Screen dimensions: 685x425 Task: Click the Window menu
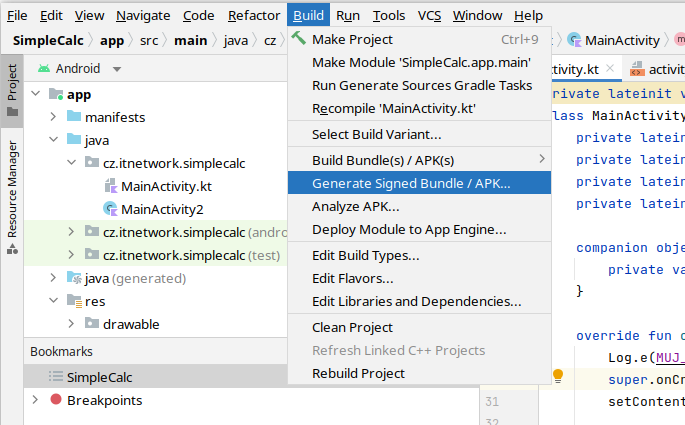(477, 15)
